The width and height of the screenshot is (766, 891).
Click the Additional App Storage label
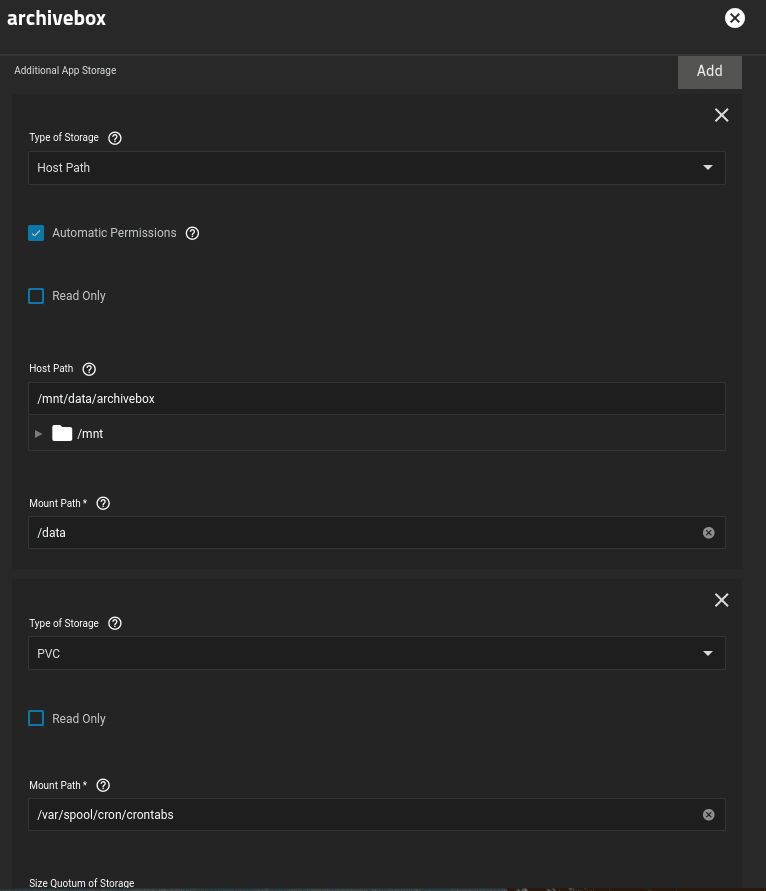65,70
